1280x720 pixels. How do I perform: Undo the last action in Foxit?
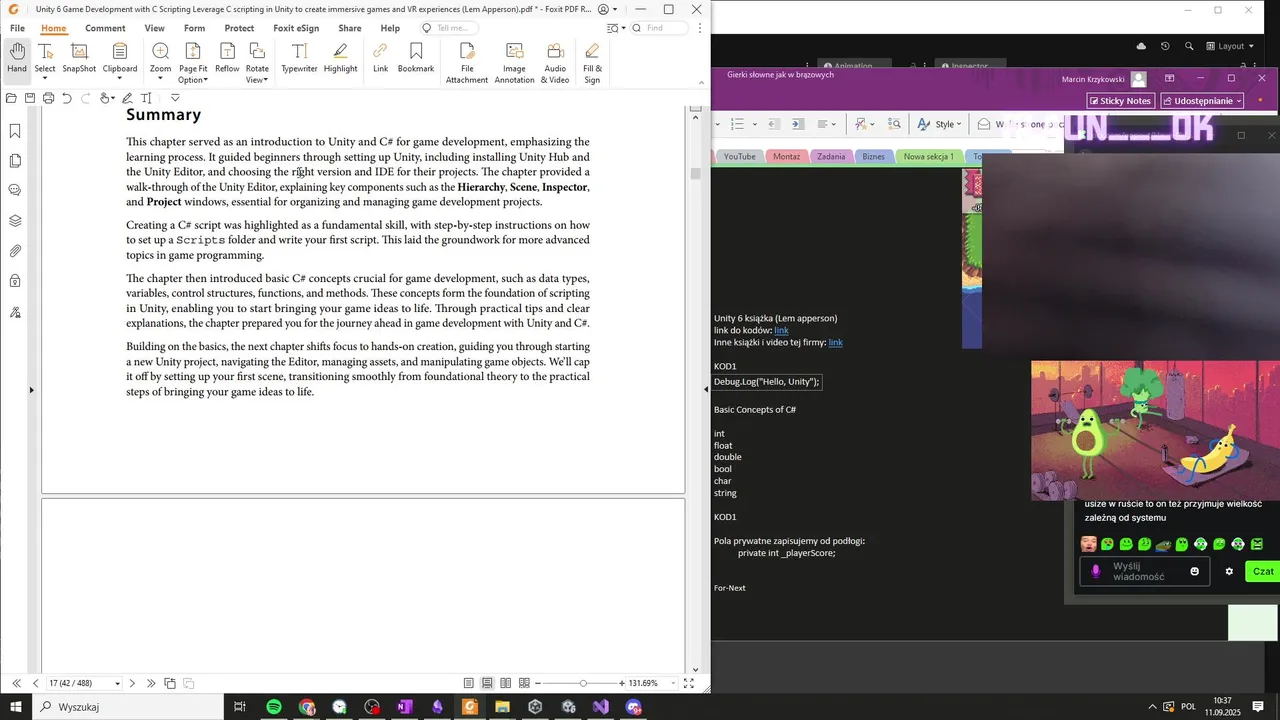point(67,98)
